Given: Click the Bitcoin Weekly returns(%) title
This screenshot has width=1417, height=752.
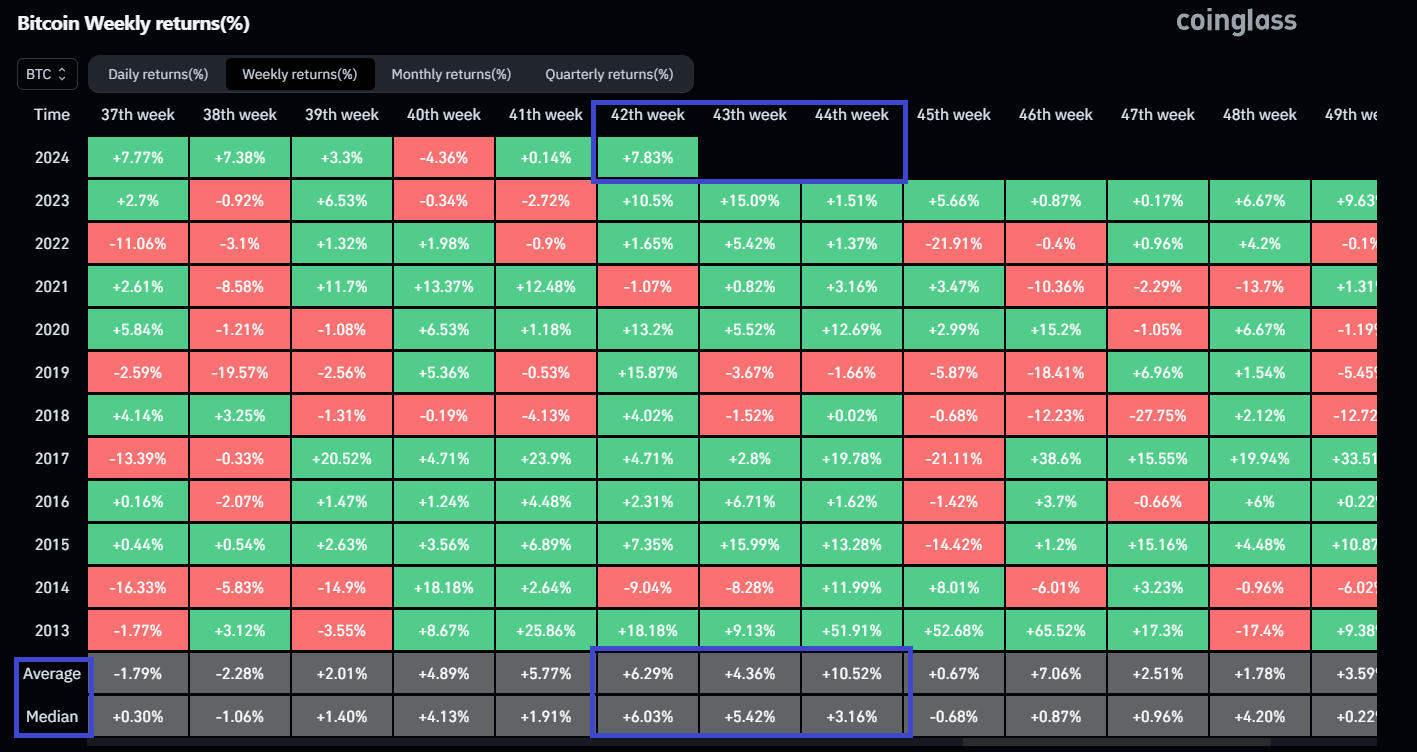Looking at the screenshot, I should [133, 23].
